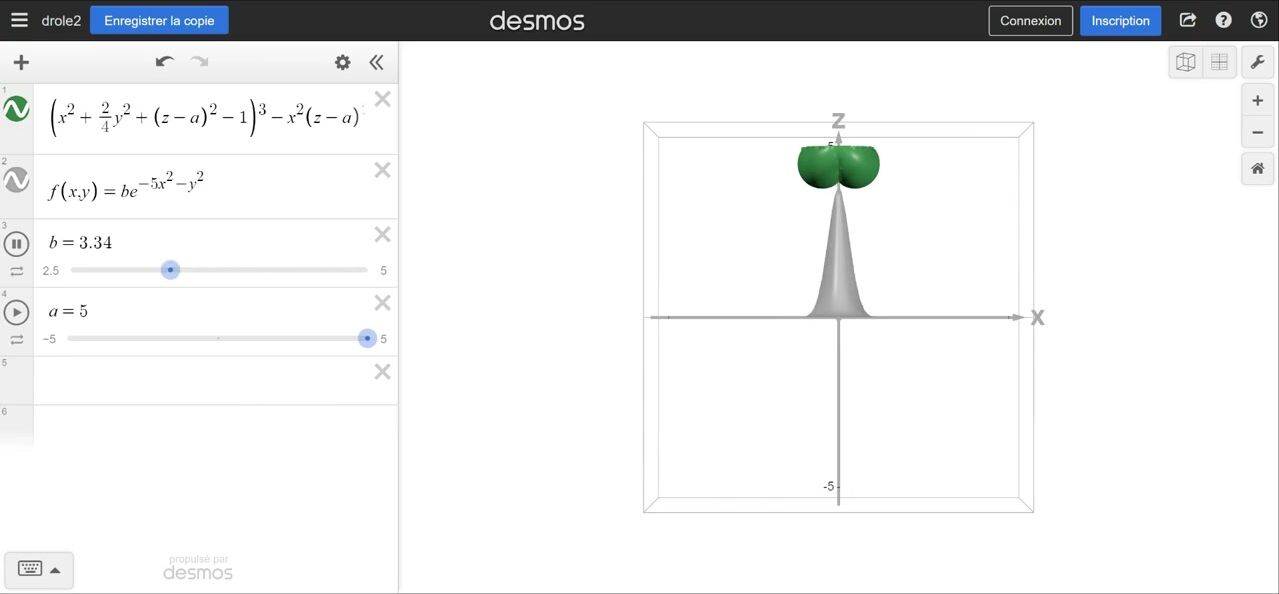This screenshot has height=594, width=1279.
Task: Click the Connexion button
Action: tap(1030, 20)
